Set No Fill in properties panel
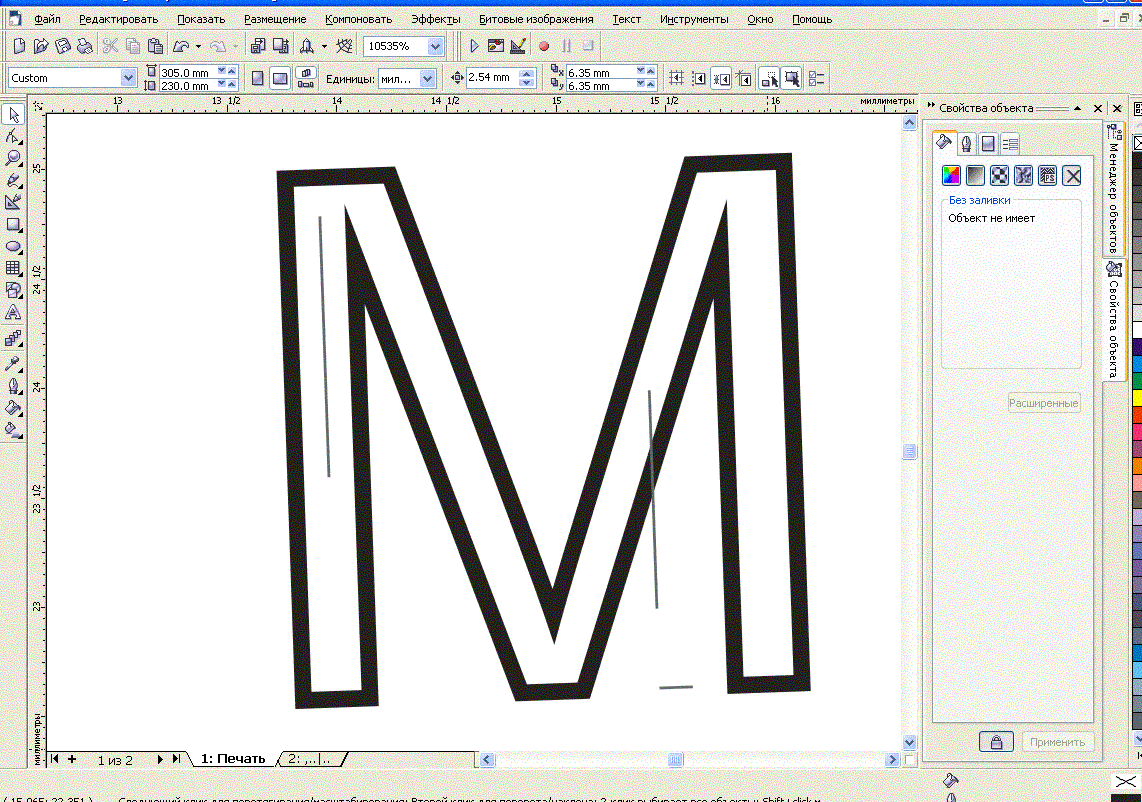The height and width of the screenshot is (802, 1142). [1072, 176]
